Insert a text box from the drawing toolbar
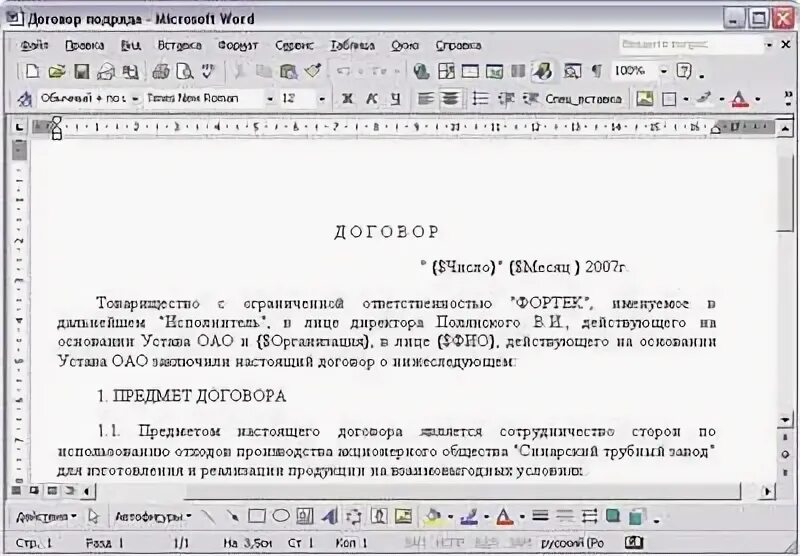Viewport: 800px width, 556px height. [305, 517]
